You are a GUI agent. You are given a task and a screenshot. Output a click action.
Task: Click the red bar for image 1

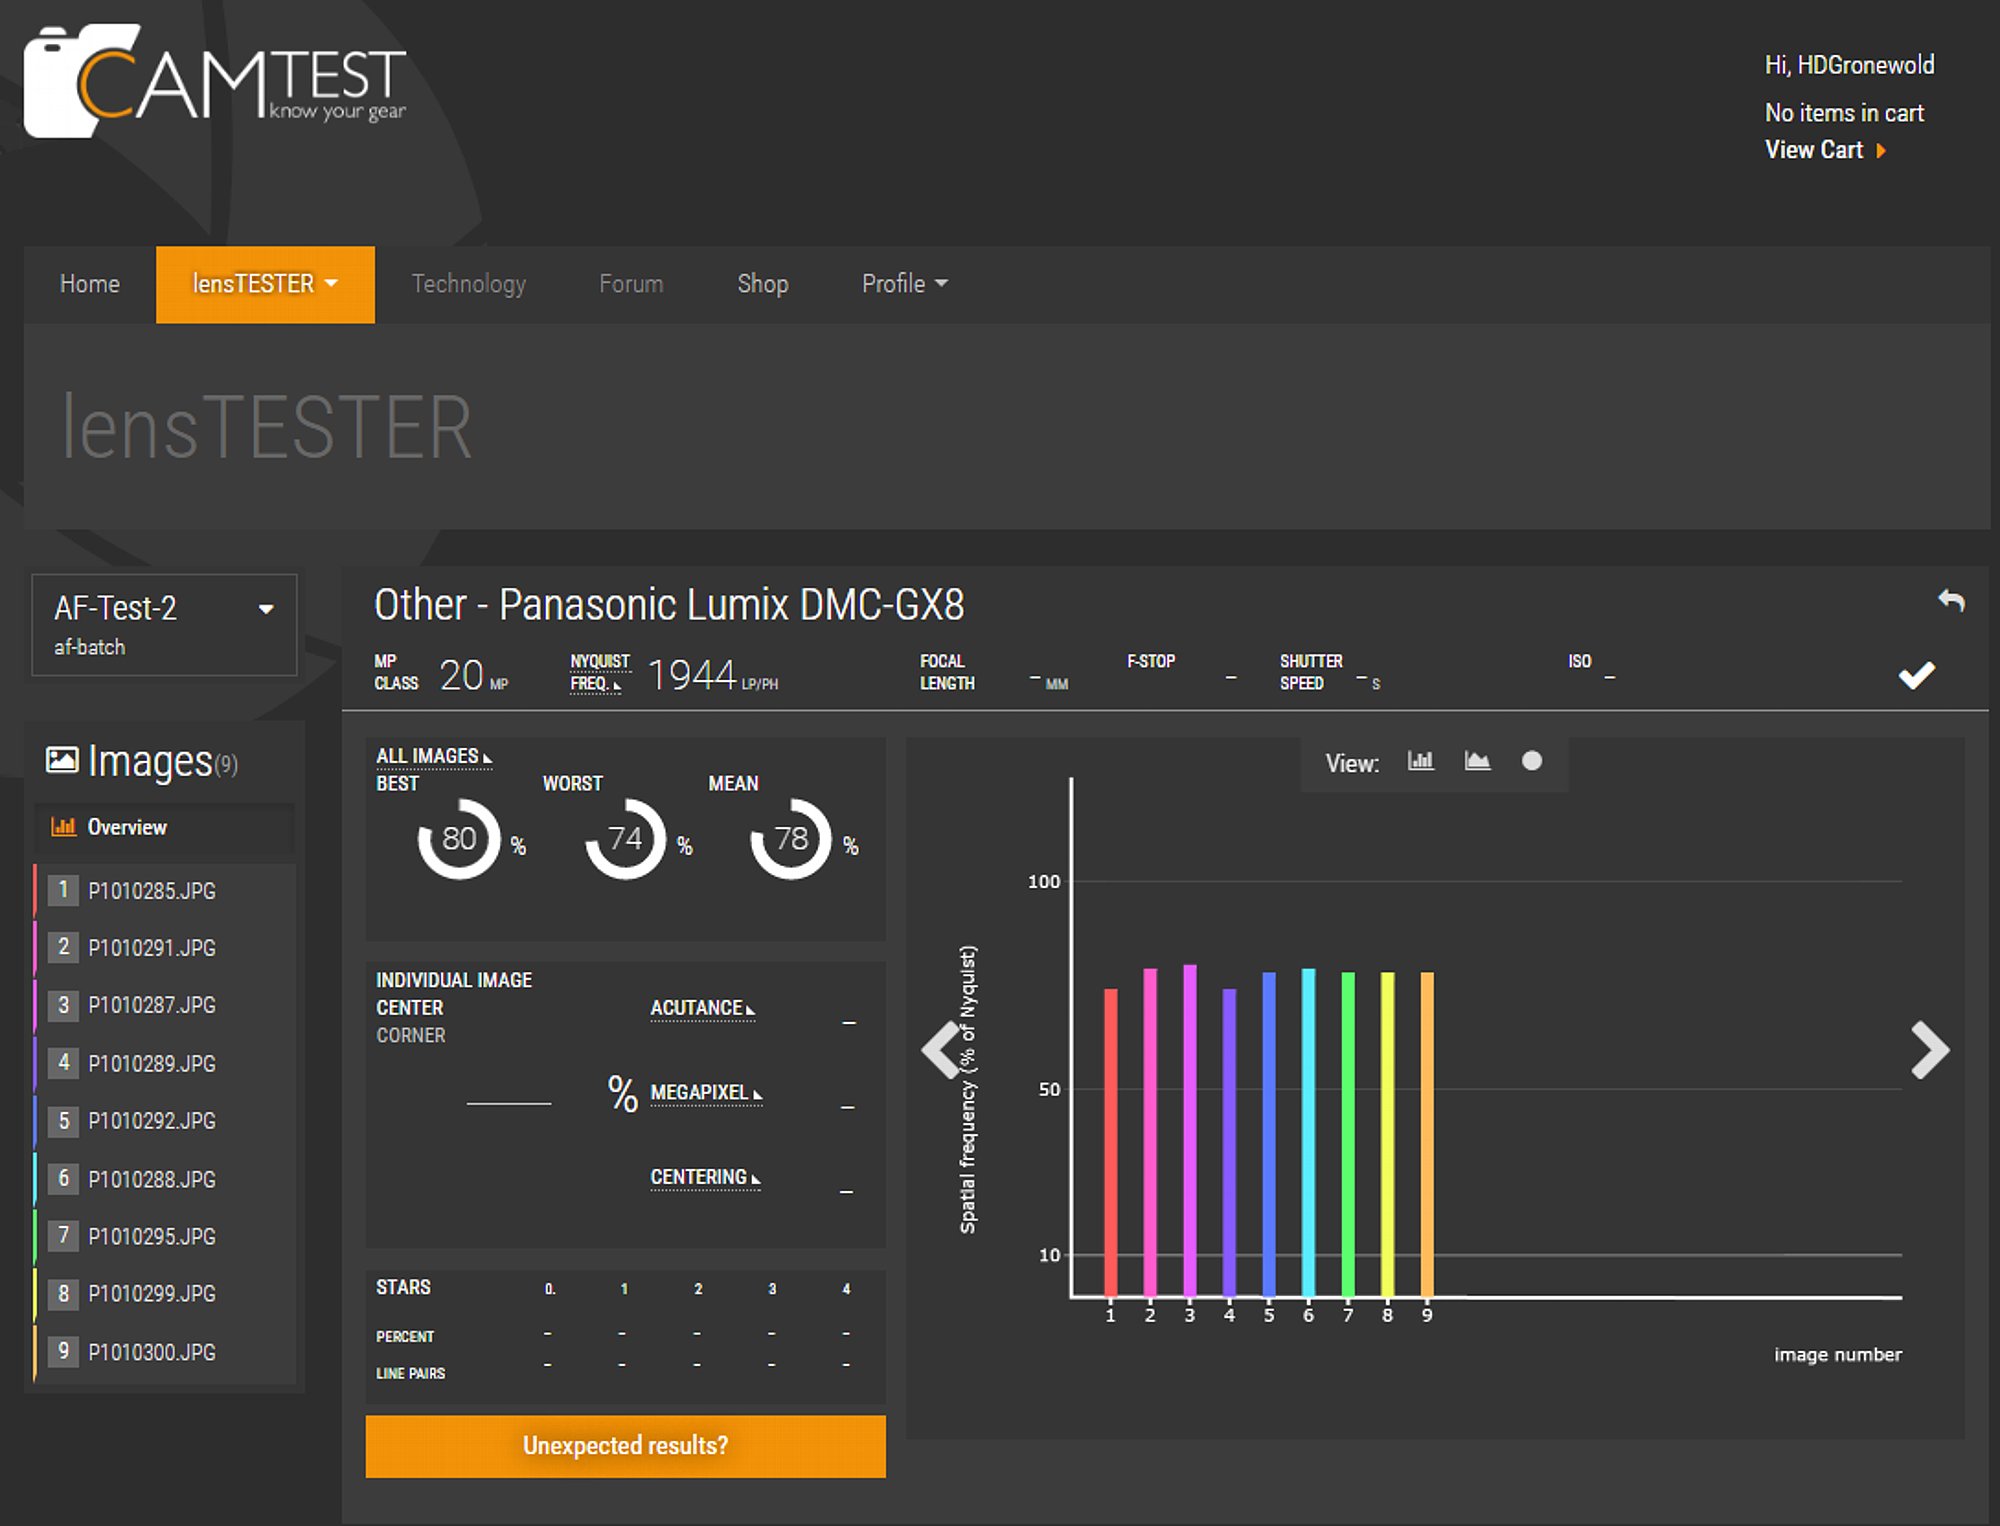1110,1142
